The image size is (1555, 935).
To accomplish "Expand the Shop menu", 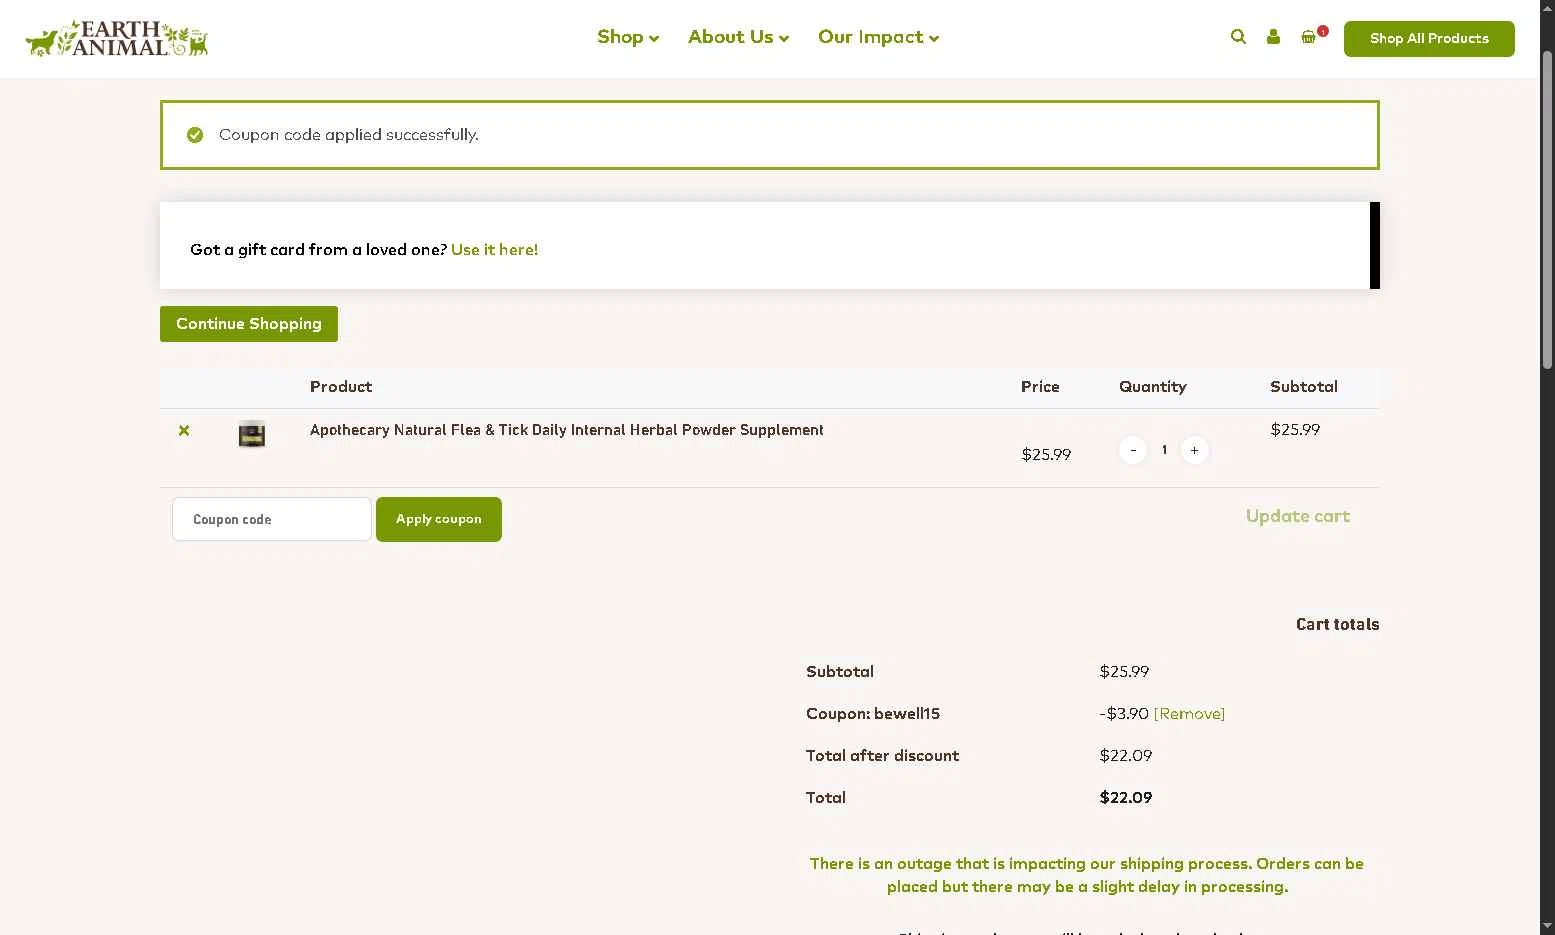I will (x=628, y=37).
